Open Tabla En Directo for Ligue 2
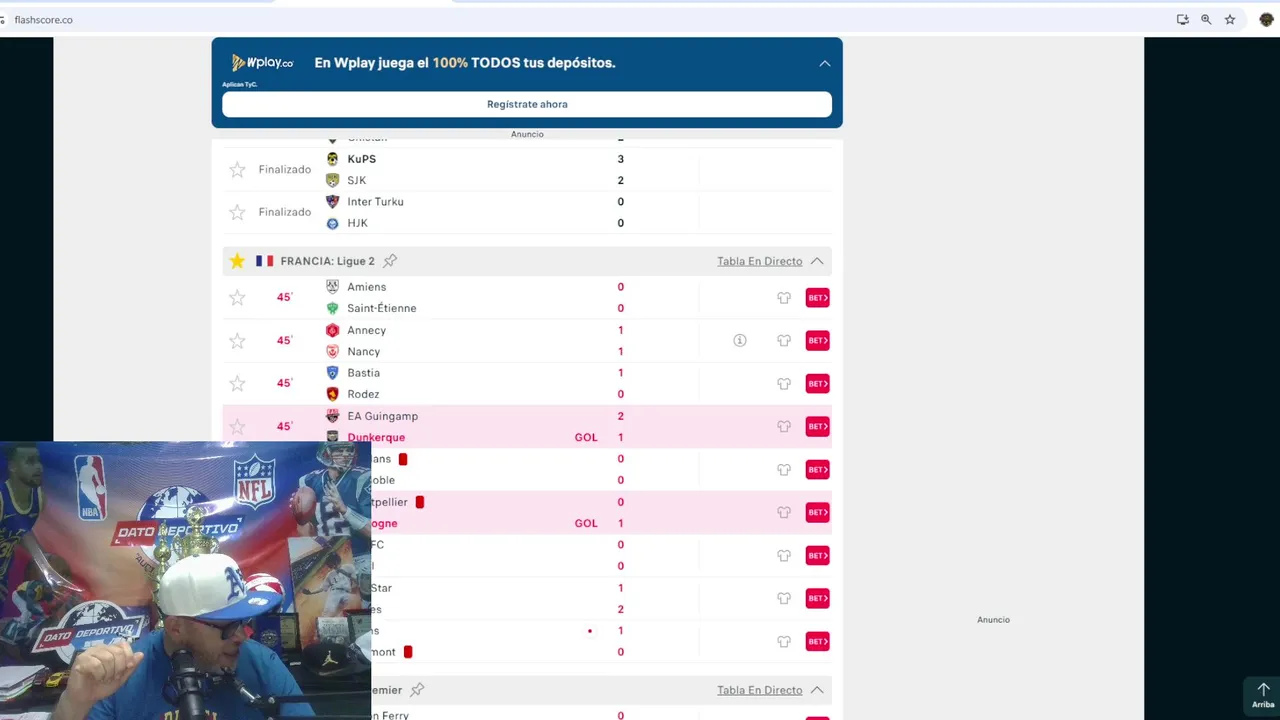1280x720 pixels. 759,261
